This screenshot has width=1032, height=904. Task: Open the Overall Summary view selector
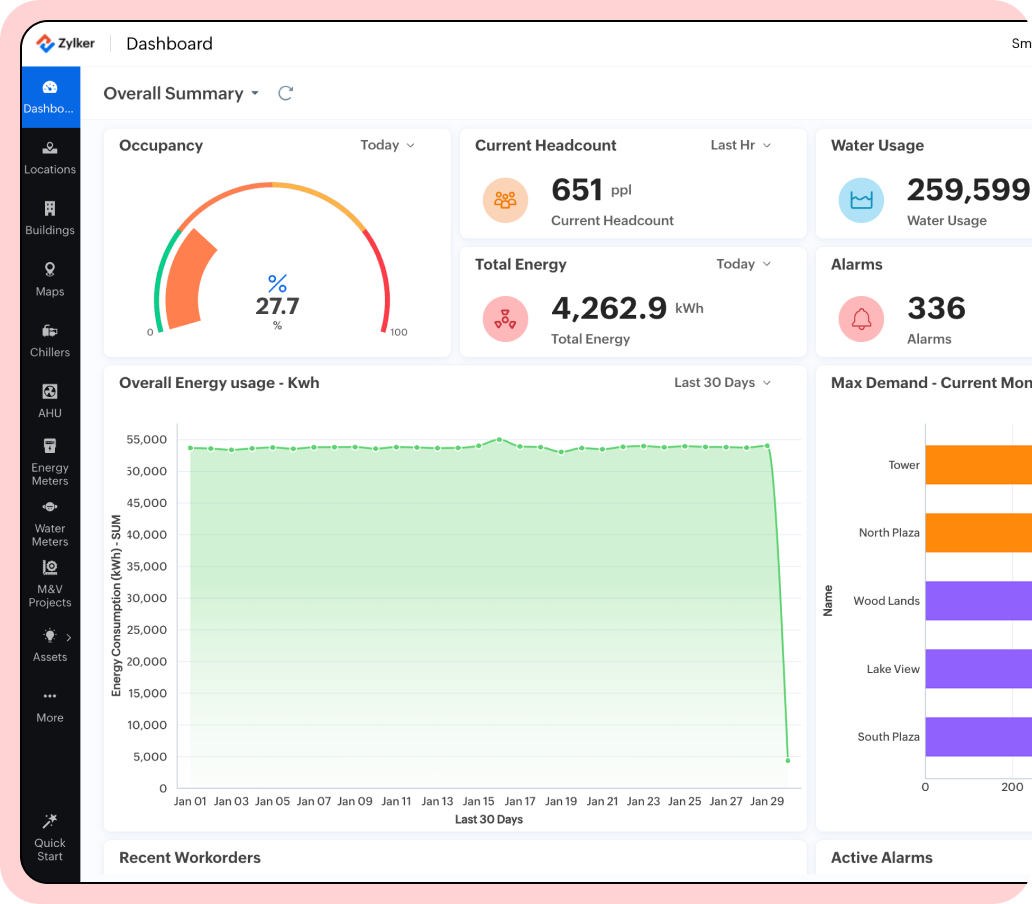(x=181, y=93)
